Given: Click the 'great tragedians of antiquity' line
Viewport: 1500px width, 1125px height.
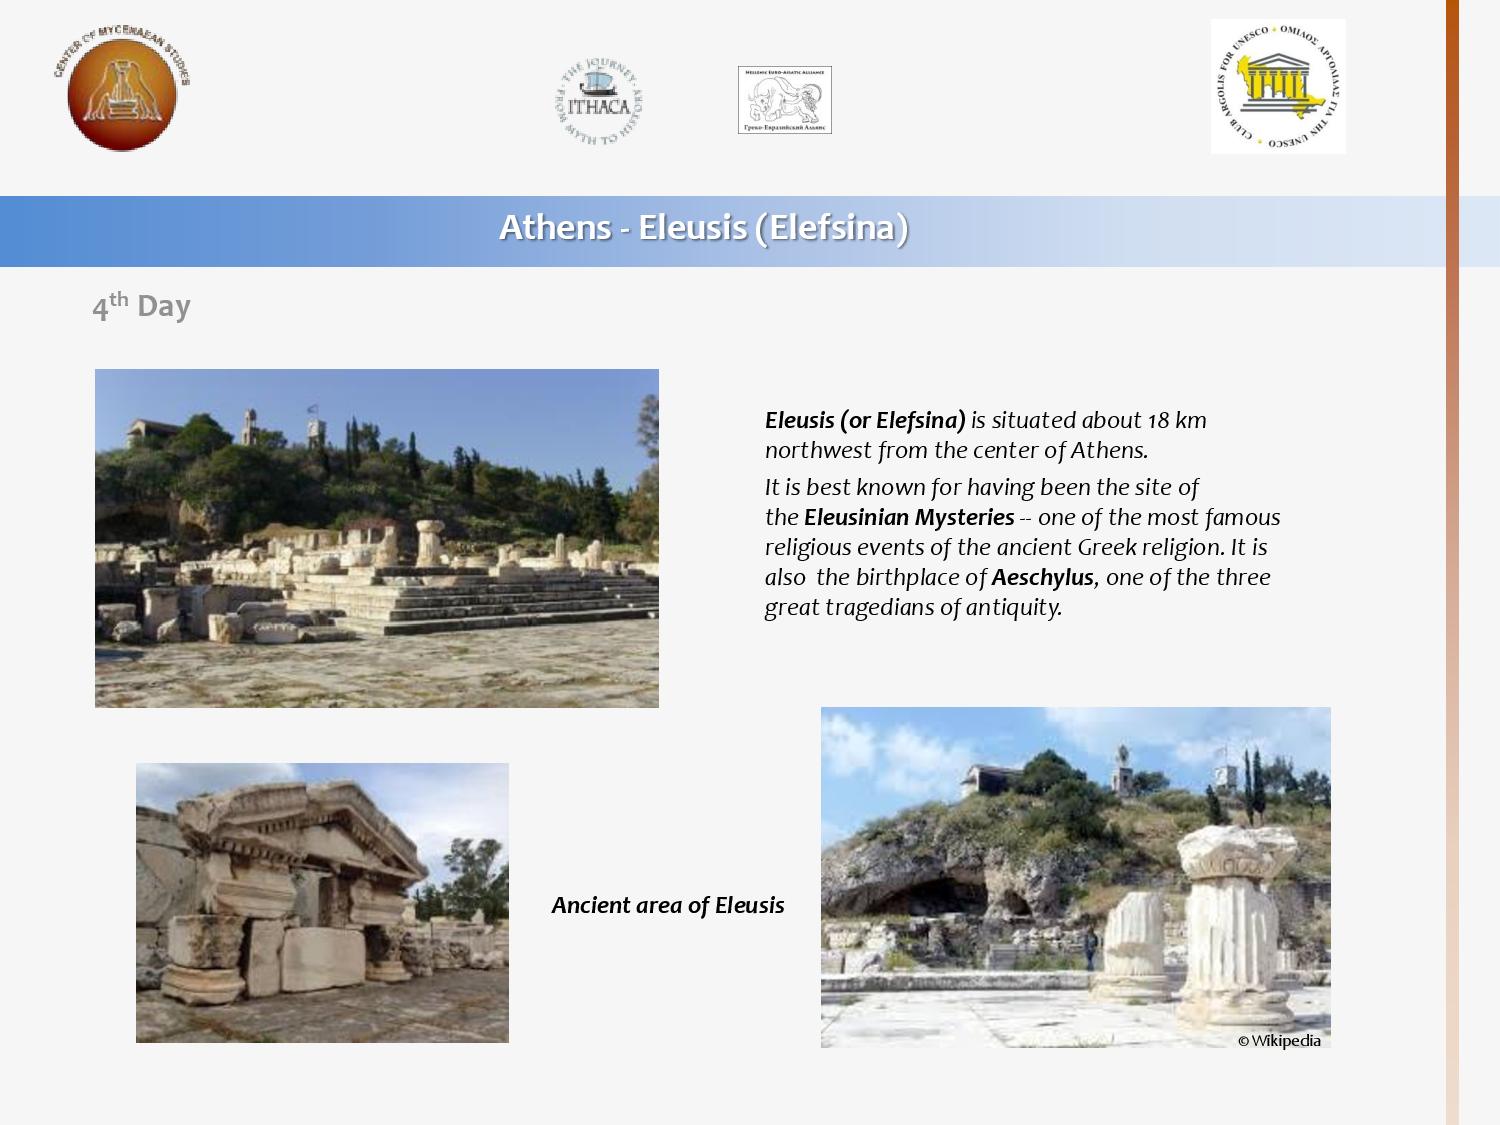Looking at the screenshot, I should coord(912,607).
